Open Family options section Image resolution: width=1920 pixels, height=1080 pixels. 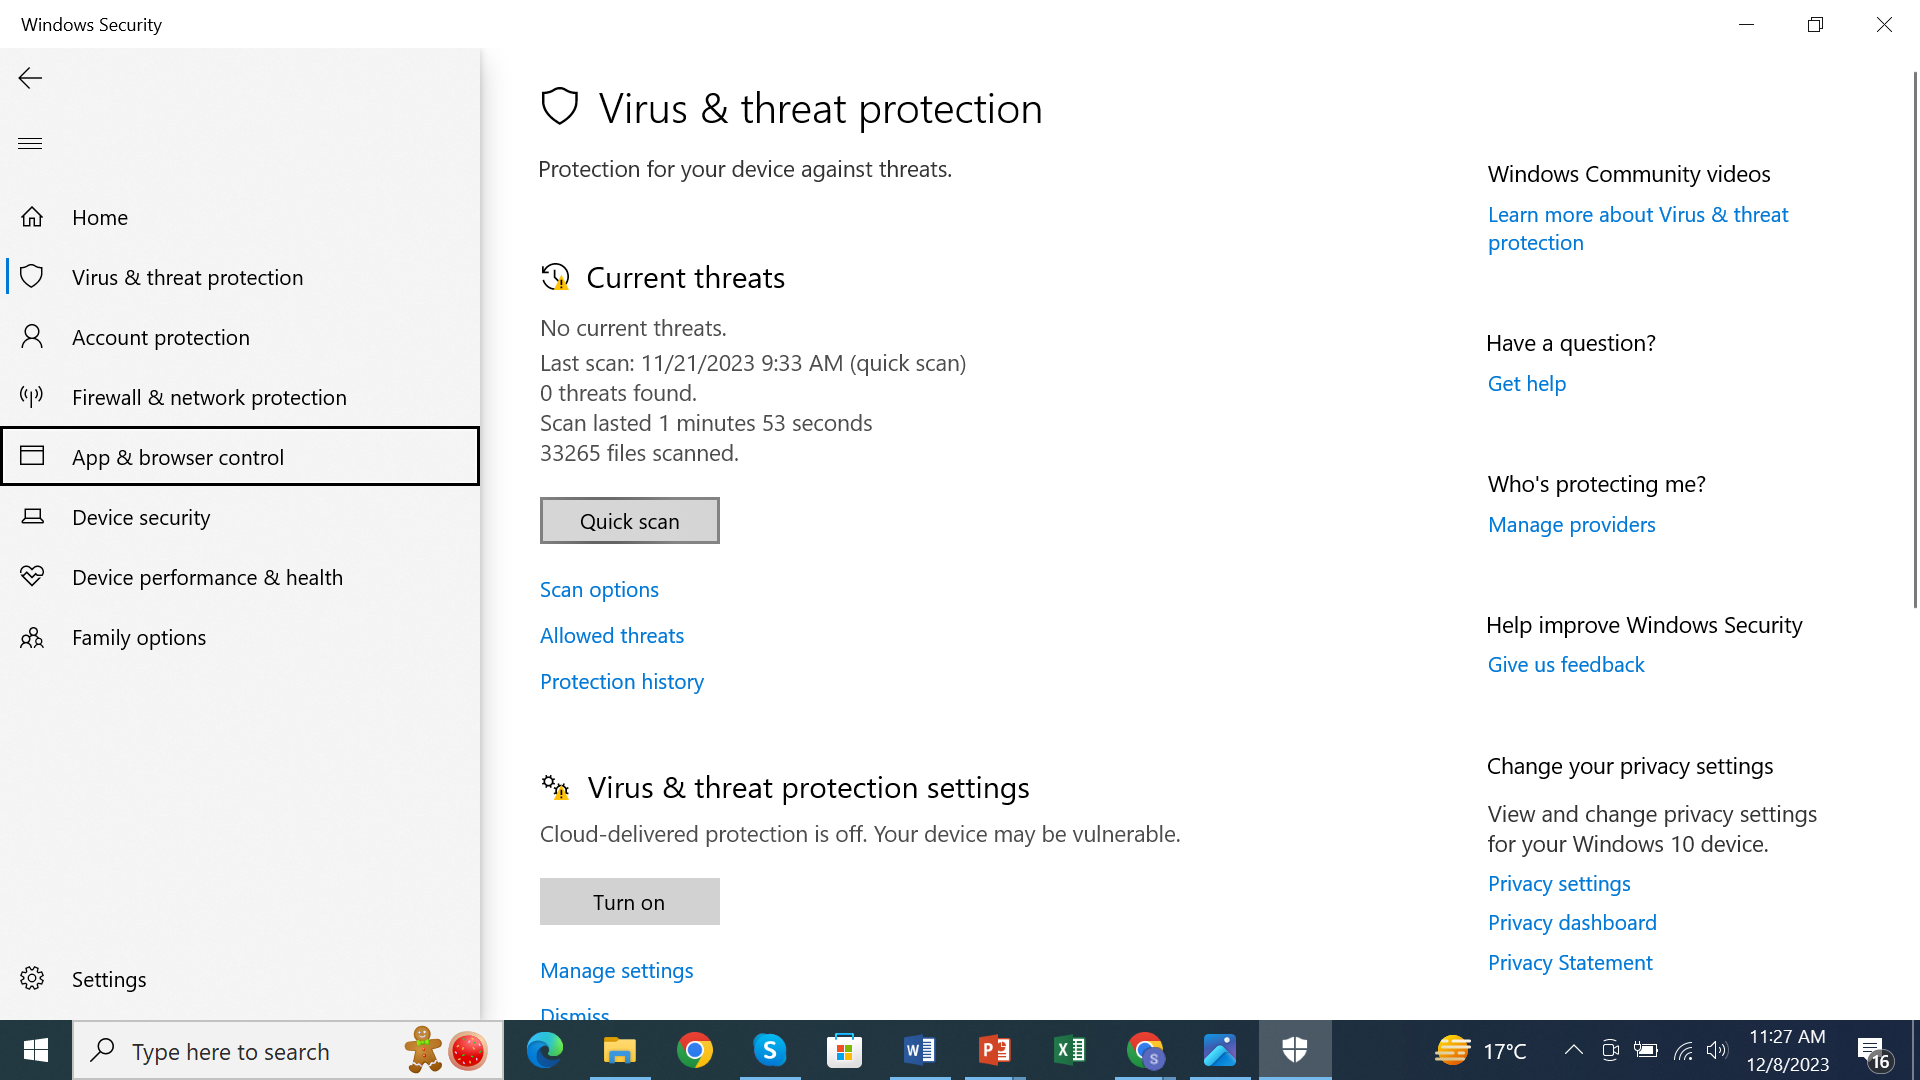click(138, 636)
